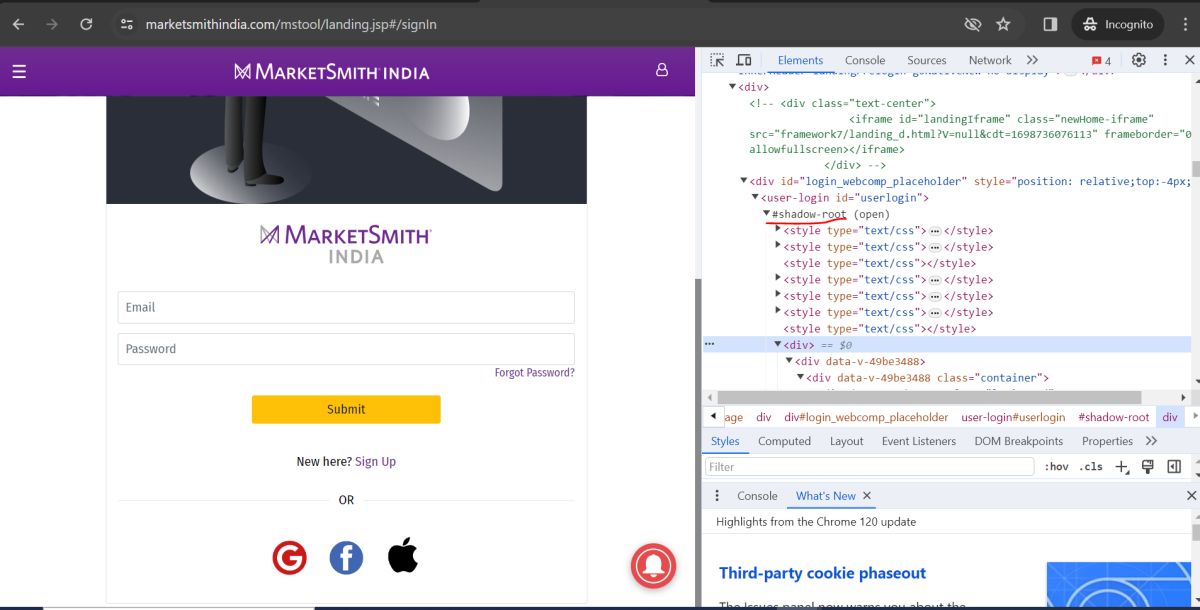Open the browser side panel icon

(1050, 24)
